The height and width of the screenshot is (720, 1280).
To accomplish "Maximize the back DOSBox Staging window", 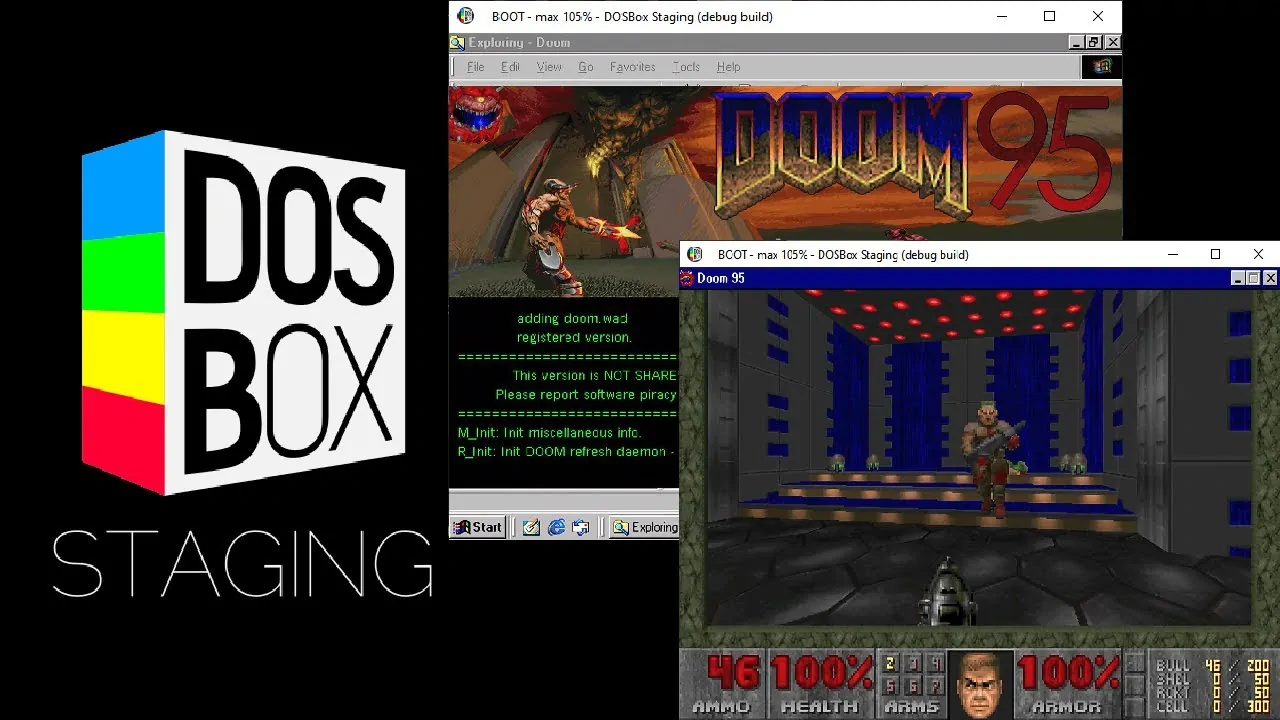I will (x=1050, y=16).
